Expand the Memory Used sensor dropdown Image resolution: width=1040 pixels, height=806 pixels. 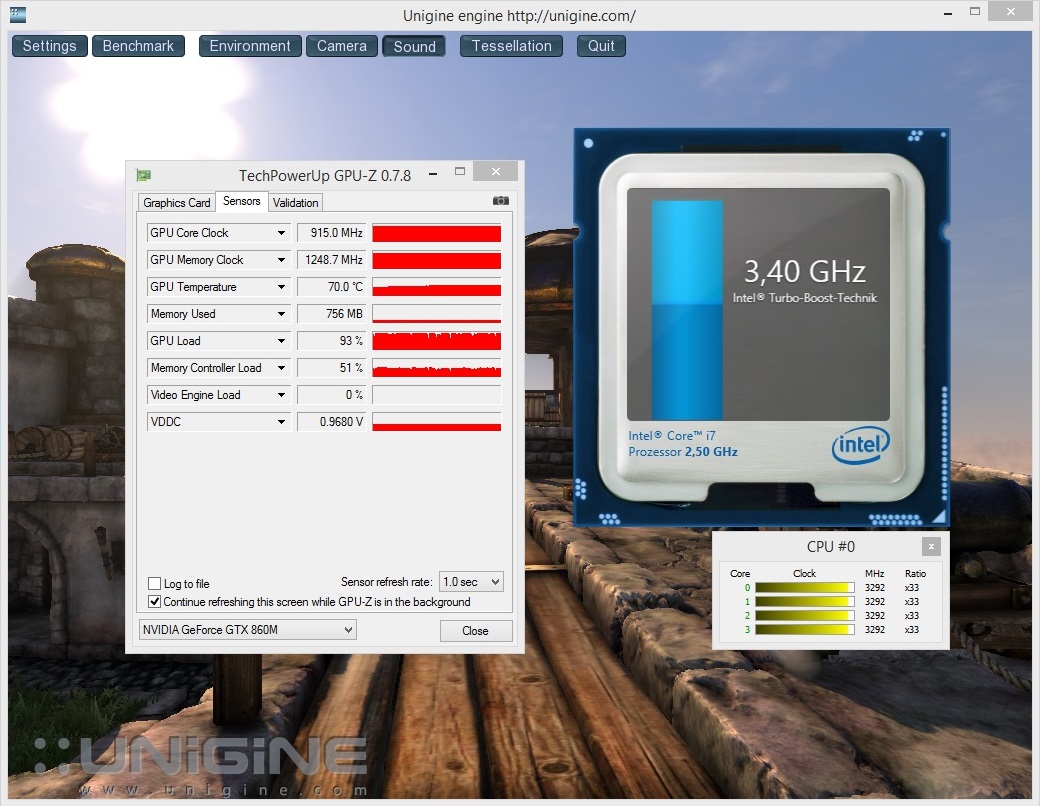pos(281,314)
